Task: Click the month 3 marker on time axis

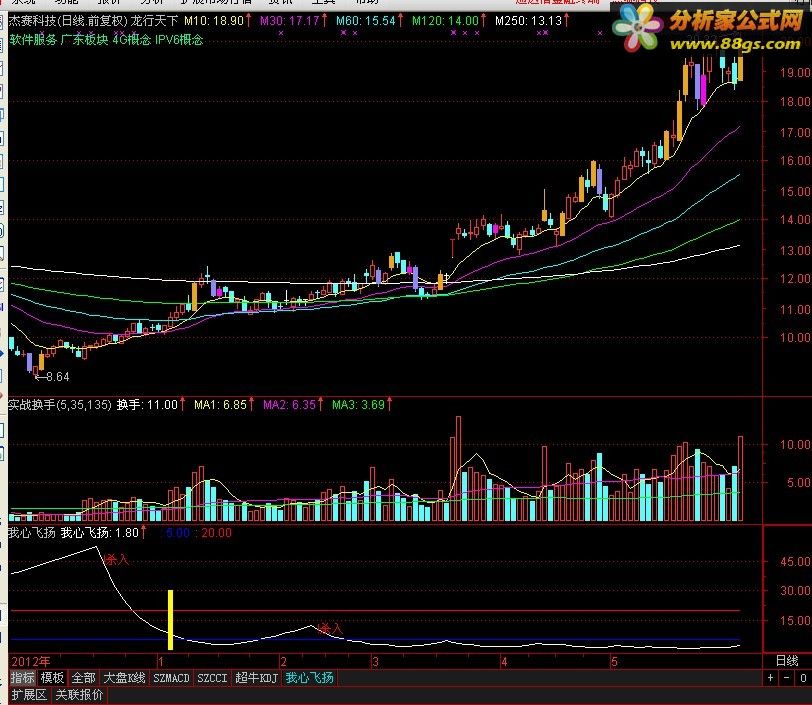Action: pyautogui.click(x=375, y=661)
